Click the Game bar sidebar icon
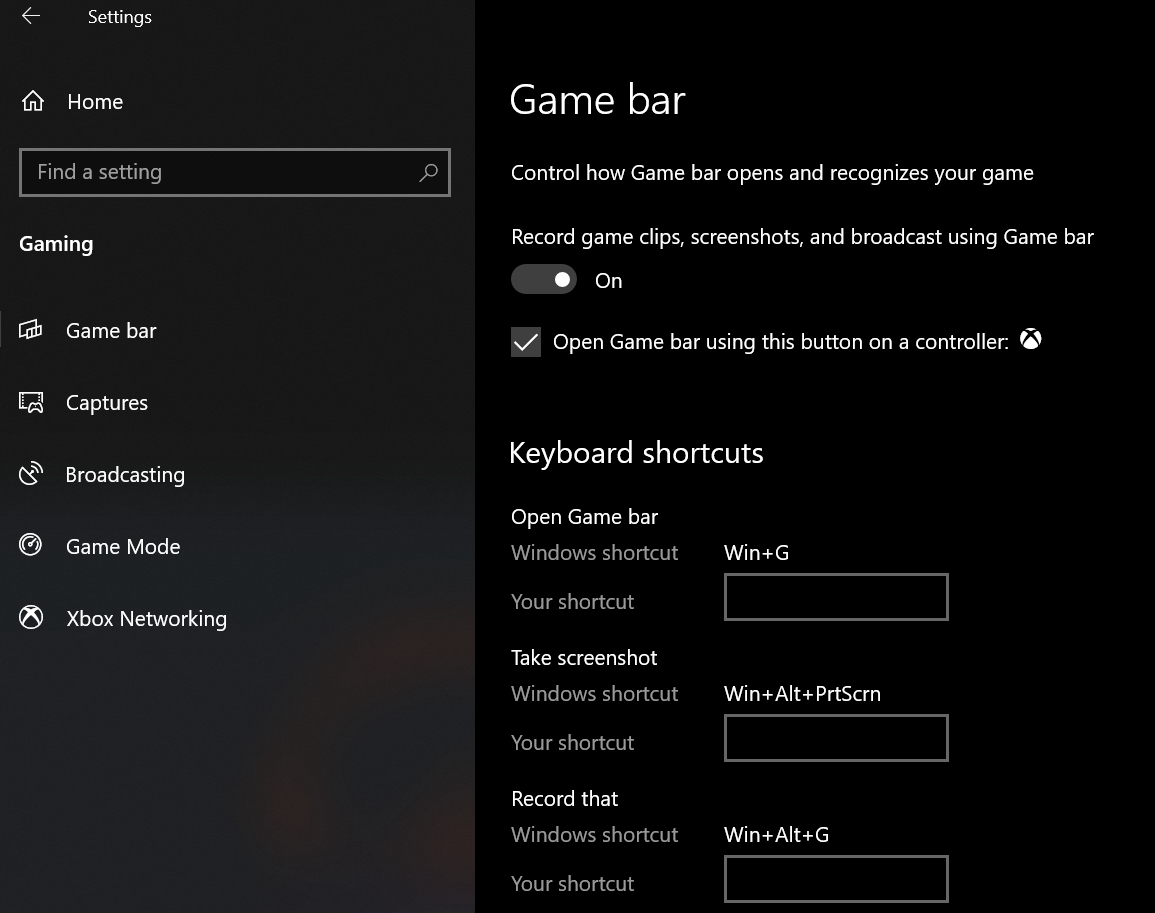1155x913 pixels. (x=30, y=329)
